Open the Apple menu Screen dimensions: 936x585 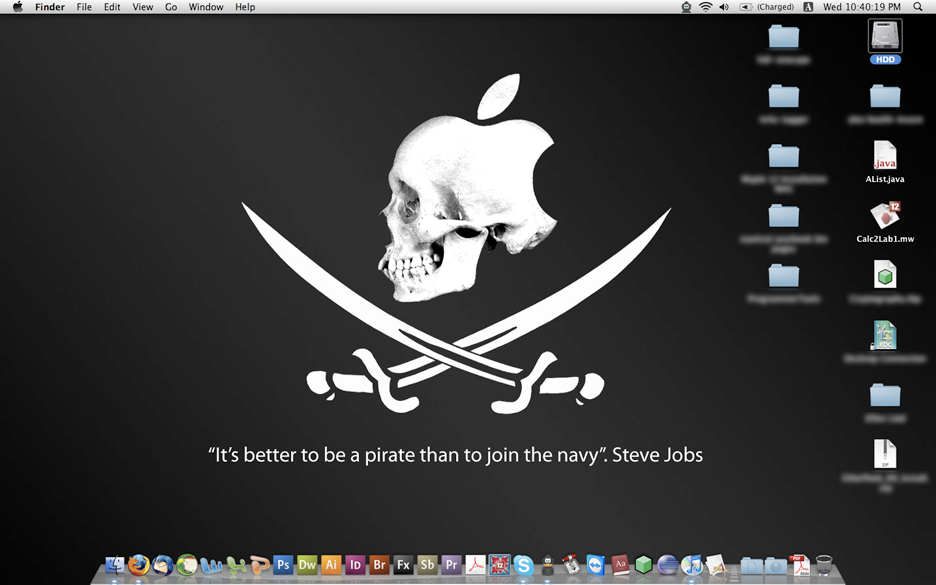(x=18, y=7)
